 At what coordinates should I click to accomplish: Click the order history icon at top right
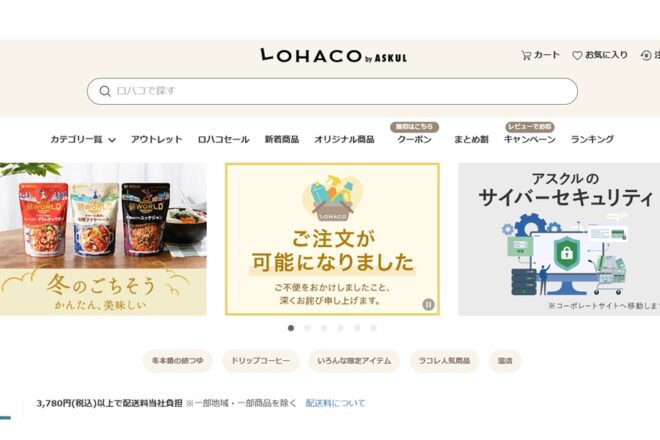pyautogui.click(x=646, y=55)
